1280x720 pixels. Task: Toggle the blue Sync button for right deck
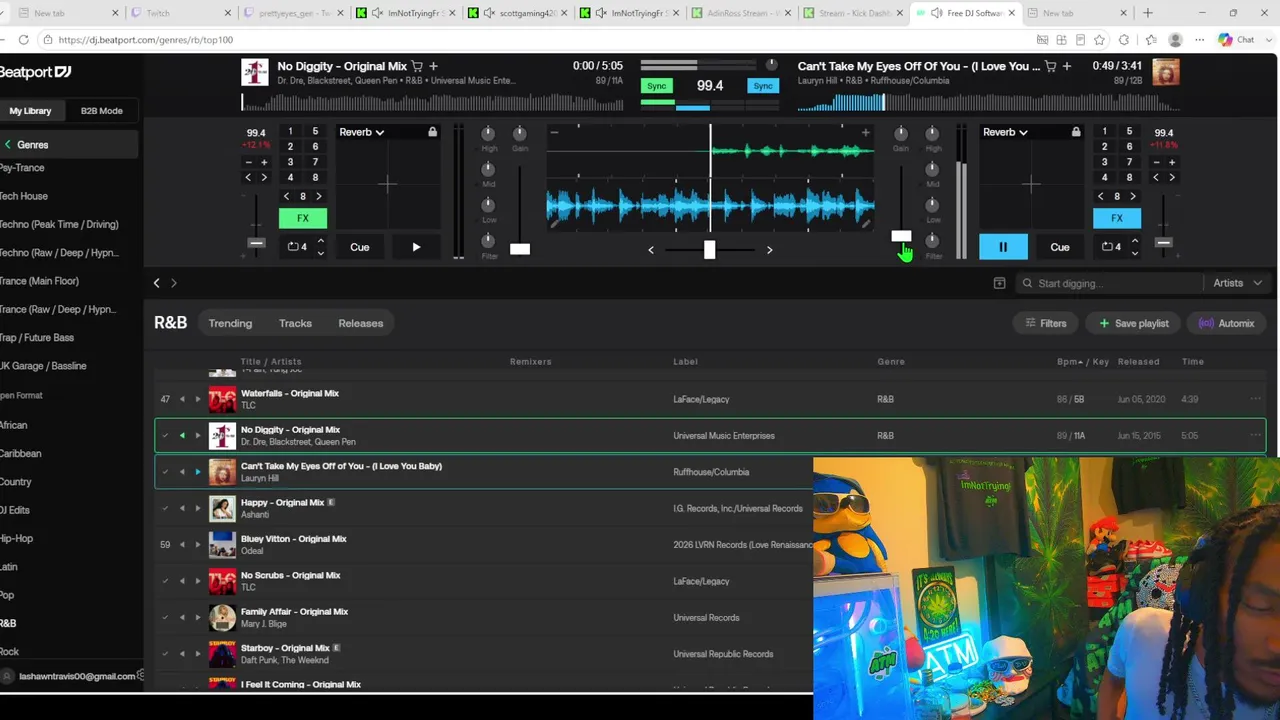tap(763, 86)
